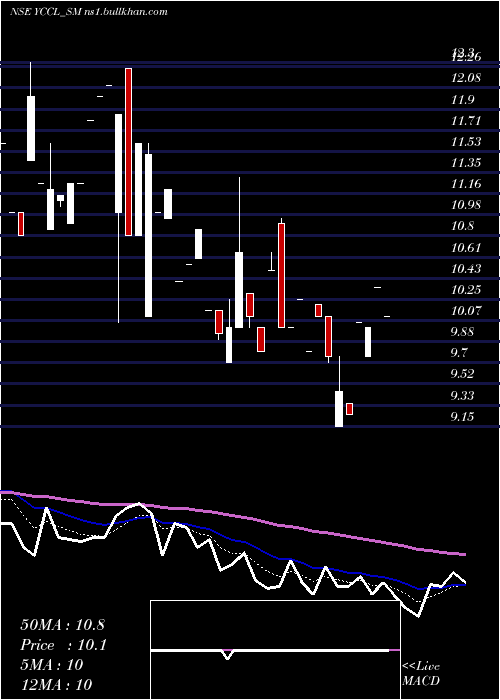Image resolution: width=500 pixels, height=700 pixels.
Task: Click the 9.52 price axis label
Action: tap(462, 374)
